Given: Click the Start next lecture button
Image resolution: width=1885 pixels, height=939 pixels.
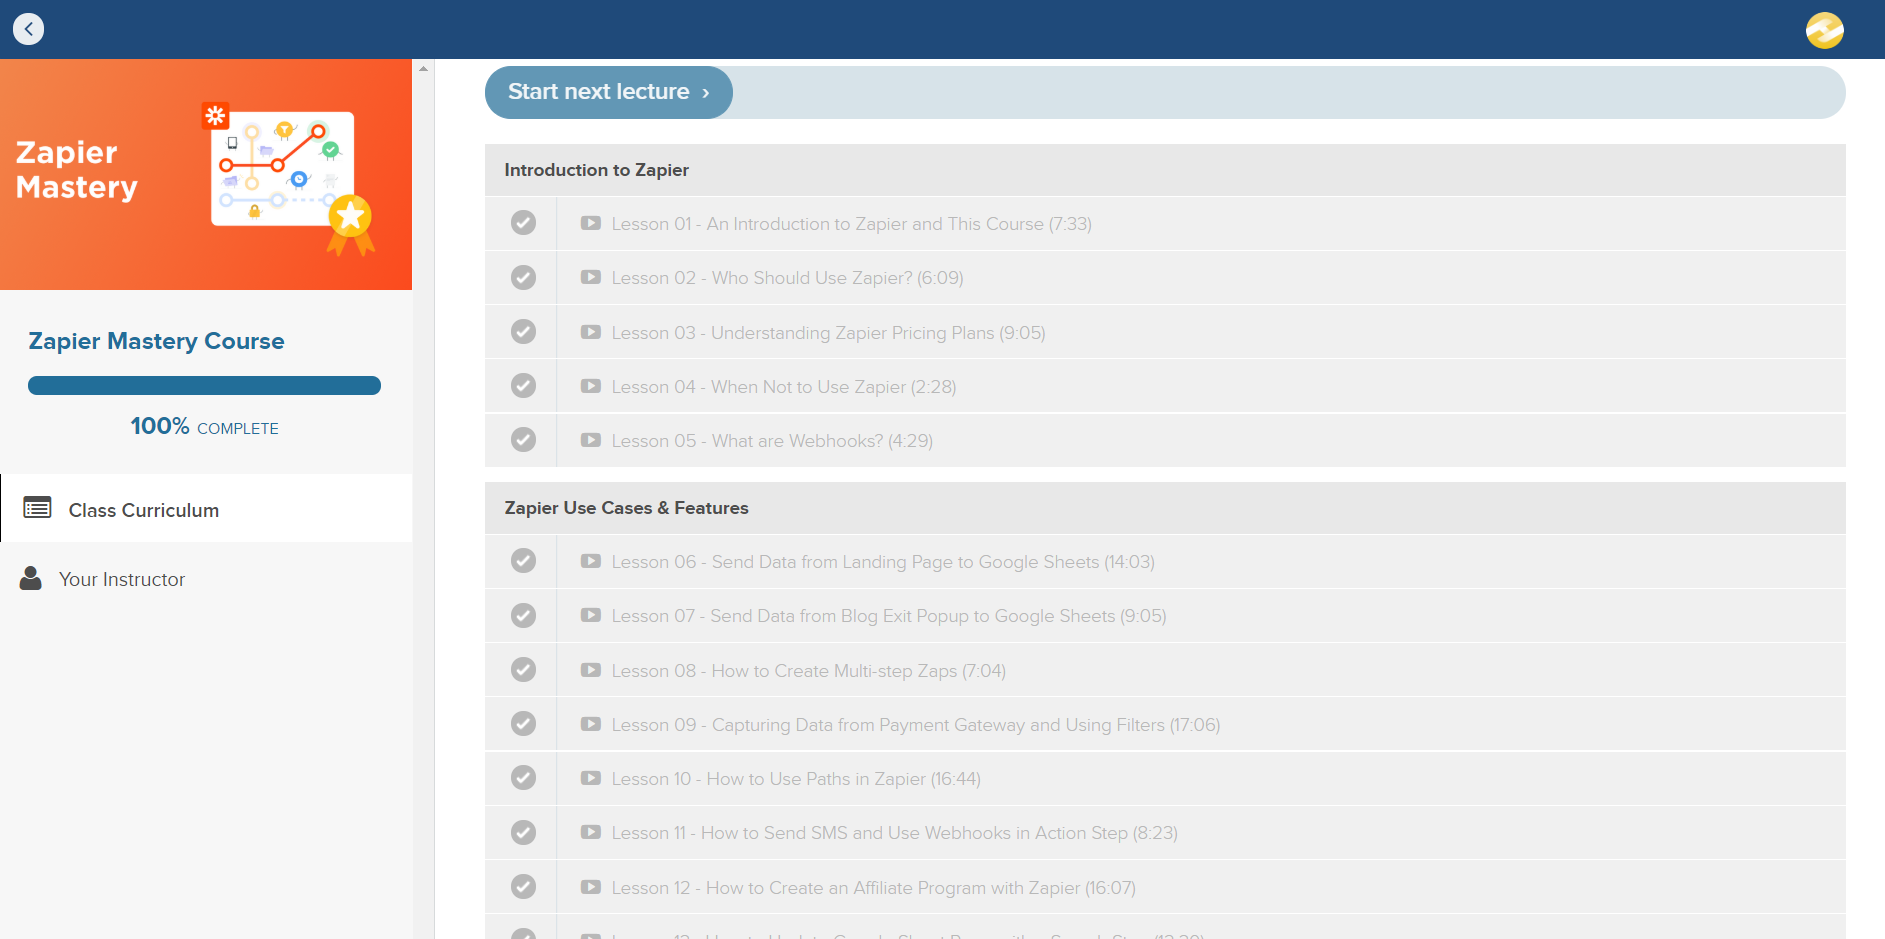Looking at the screenshot, I should point(608,92).
